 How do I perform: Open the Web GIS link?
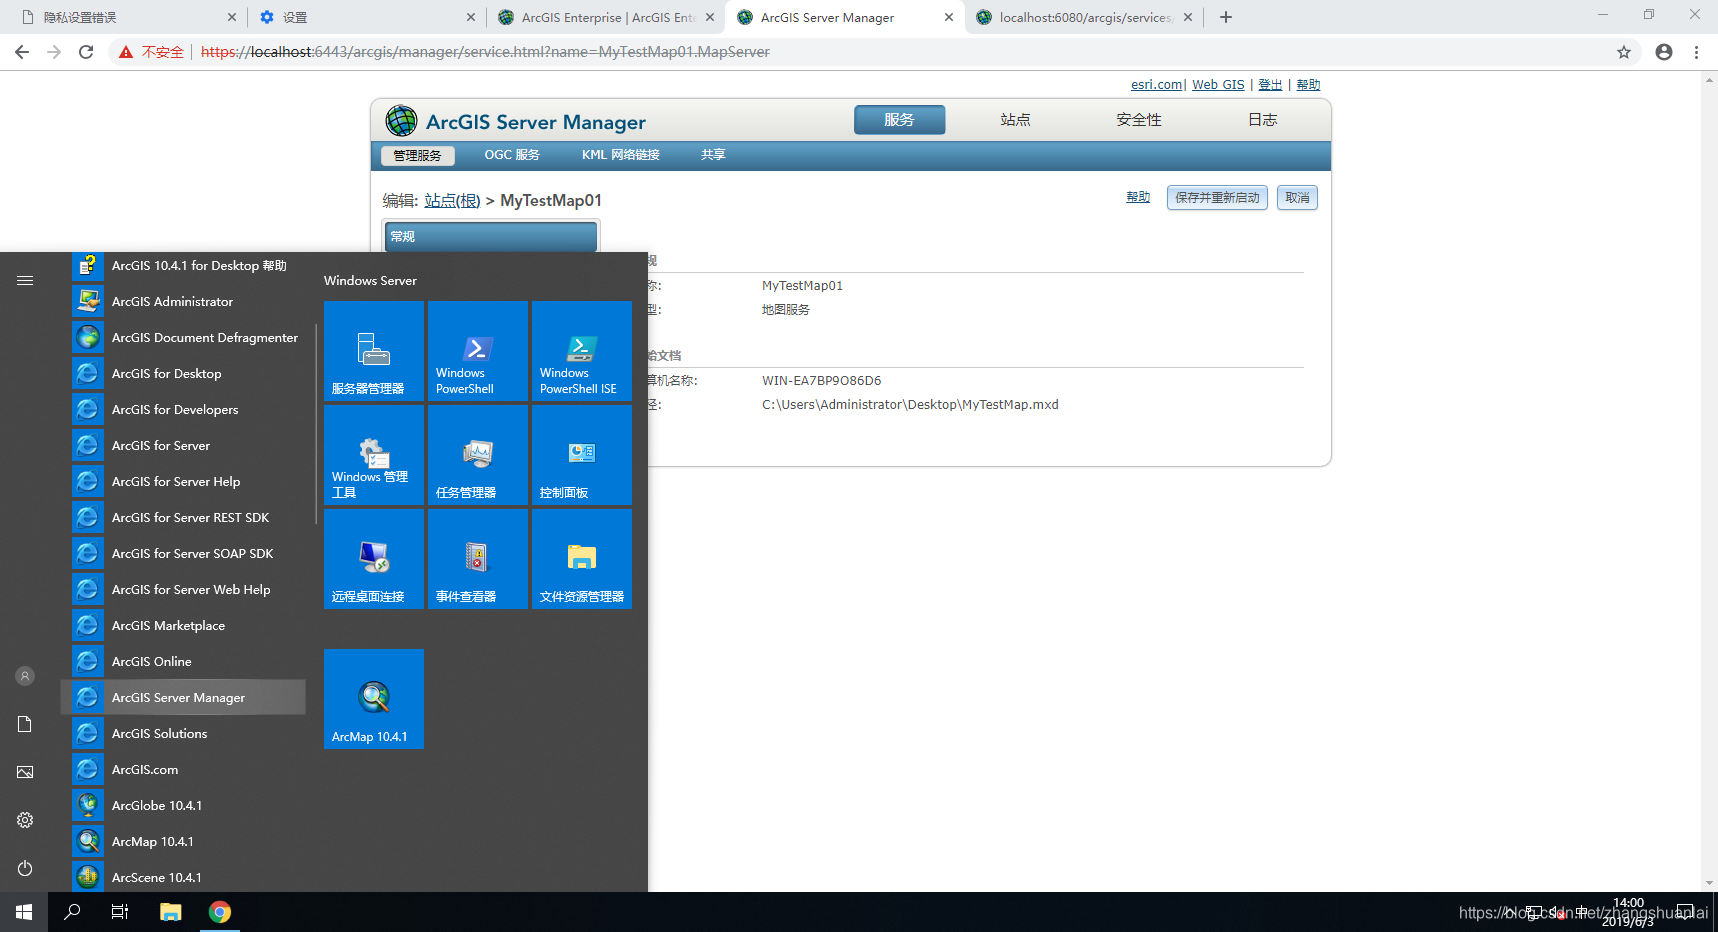(1218, 85)
